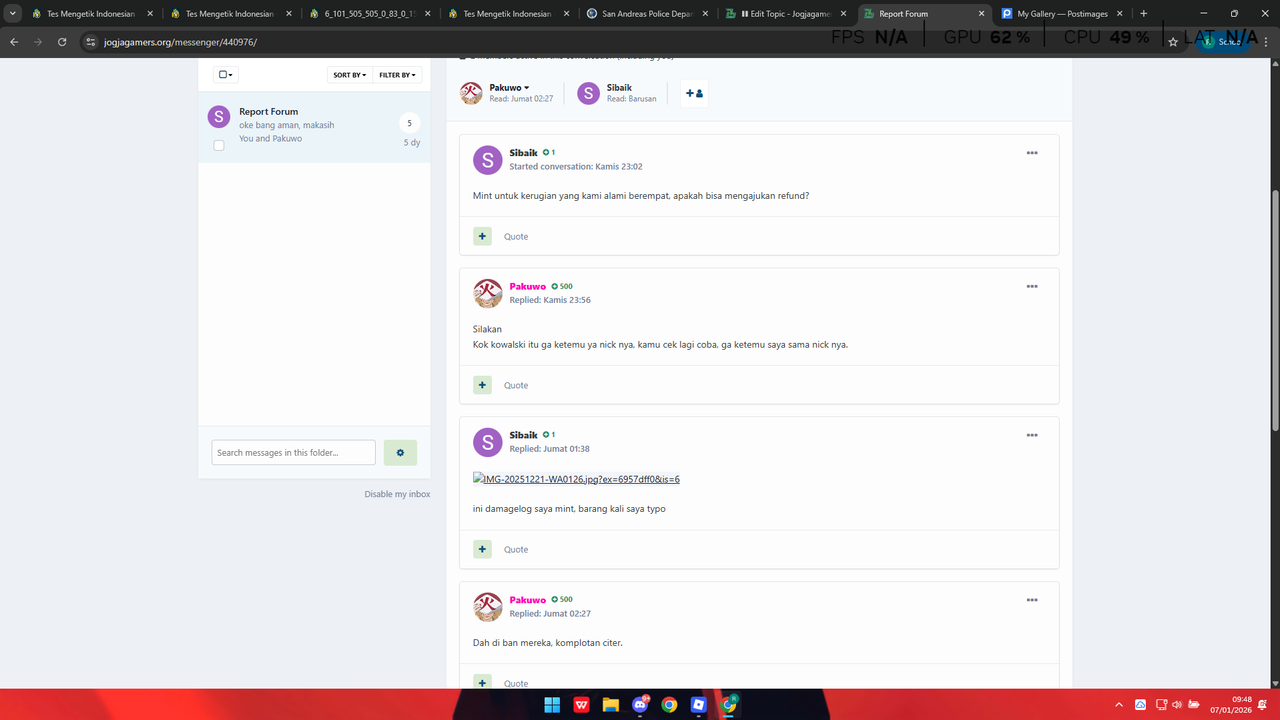Image resolution: width=1280 pixels, height=720 pixels.
Task: Click 'Replied: Jumat 01:38' timestamp
Action: click(x=549, y=449)
